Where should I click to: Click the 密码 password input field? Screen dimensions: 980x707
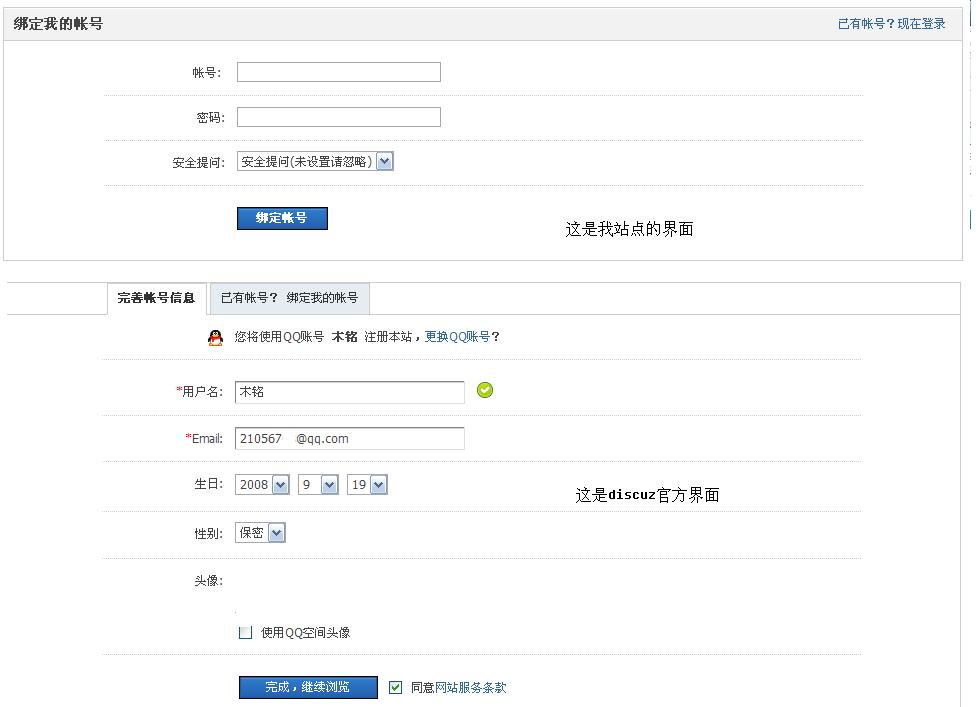[338, 116]
